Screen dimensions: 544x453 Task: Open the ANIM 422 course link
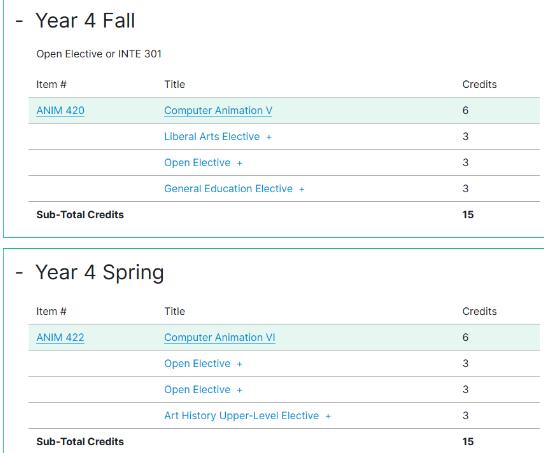point(60,337)
